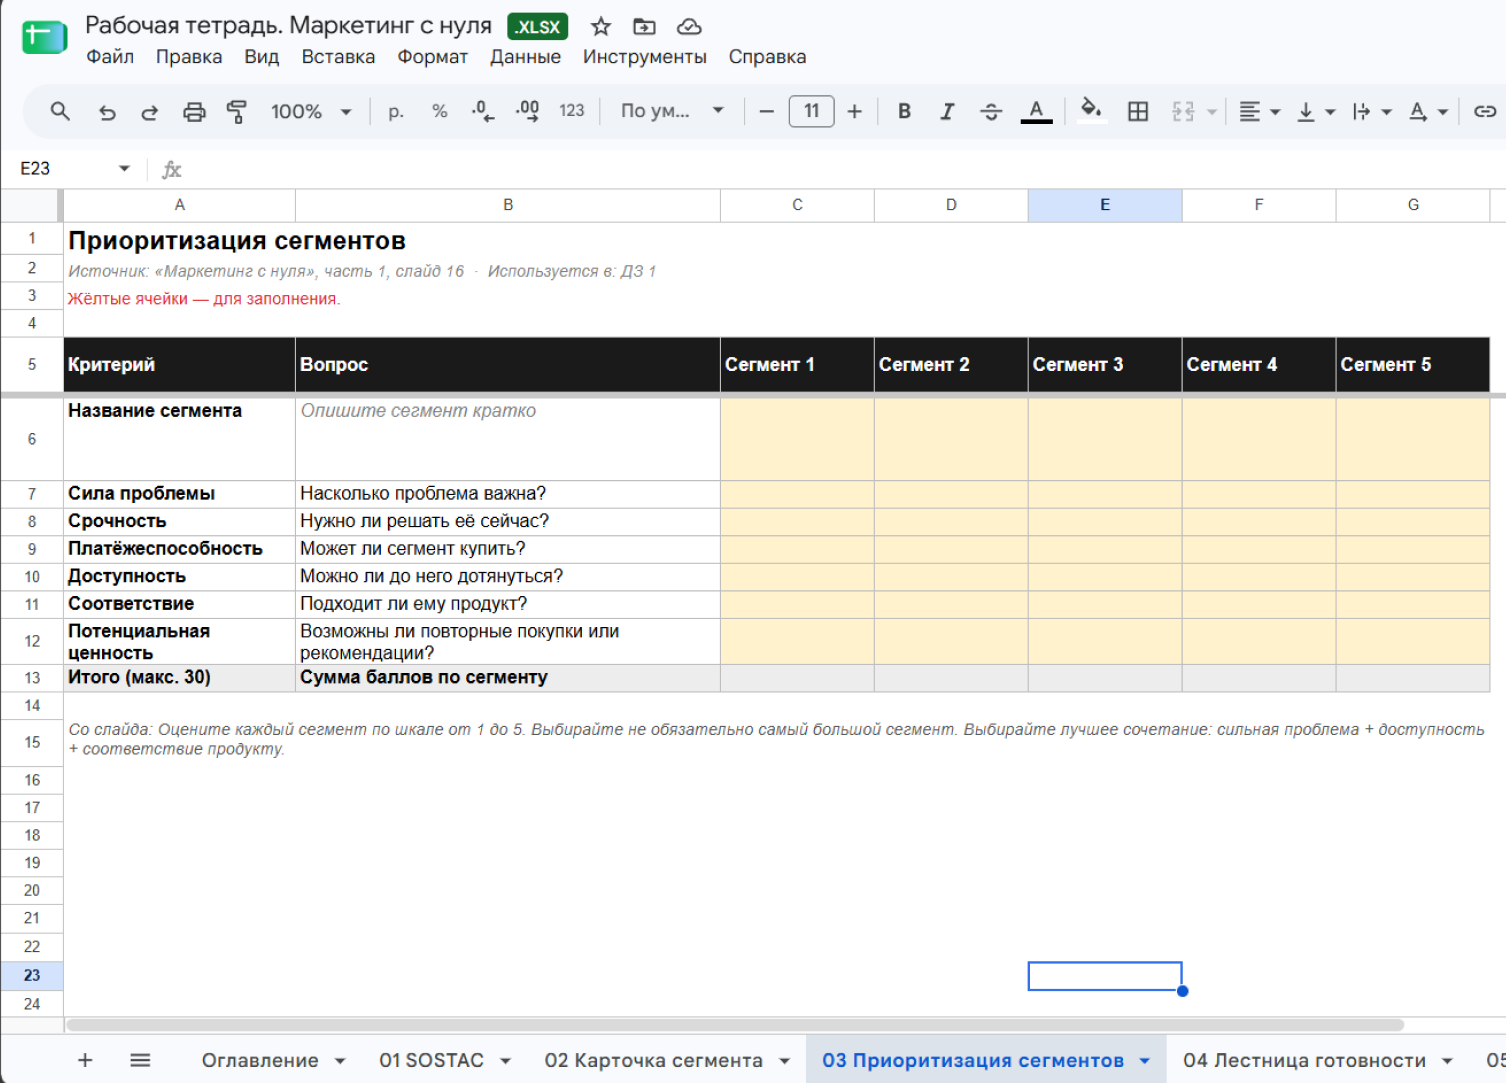Click the undo arrow icon
Viewport: 1506px width, 1083px height.
click(x=107, y=112)
